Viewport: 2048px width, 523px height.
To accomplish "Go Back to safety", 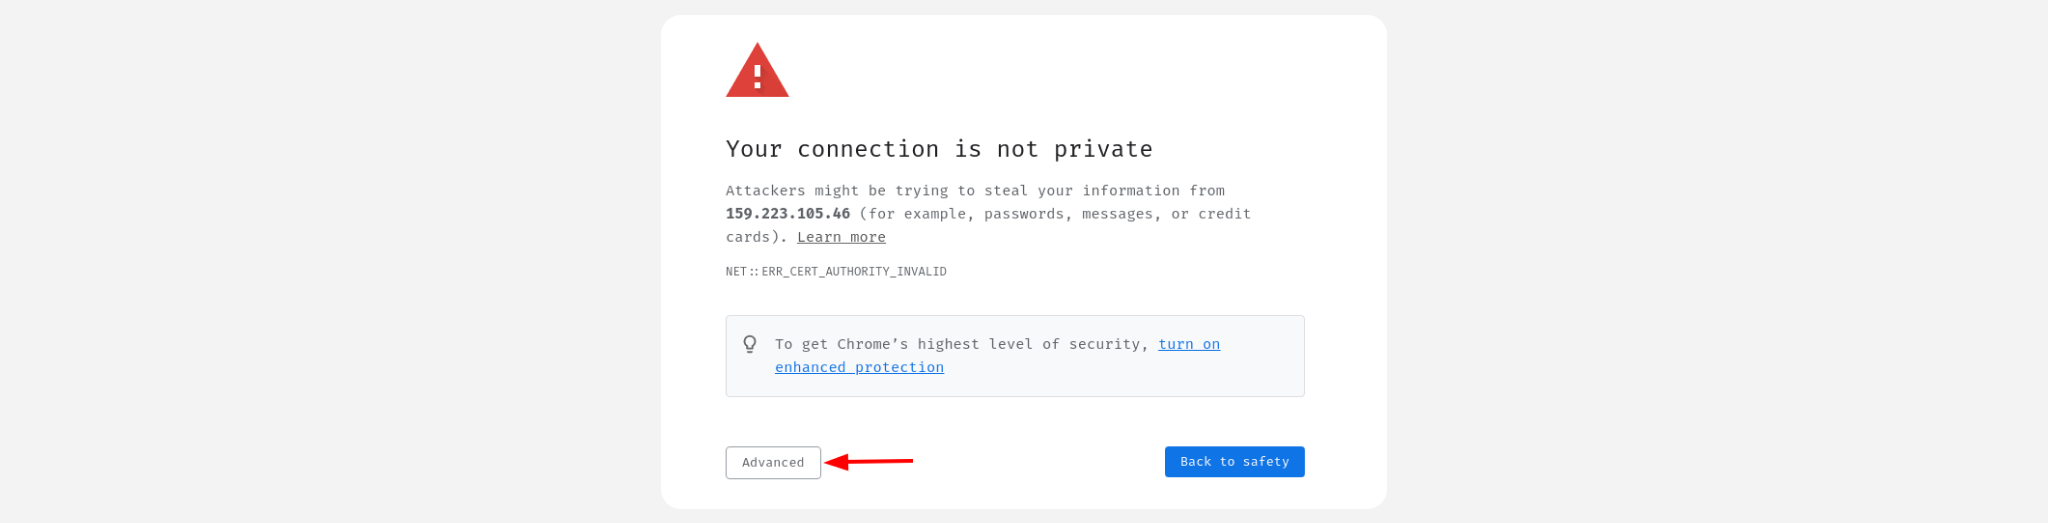I will (x=1234, y=462).
